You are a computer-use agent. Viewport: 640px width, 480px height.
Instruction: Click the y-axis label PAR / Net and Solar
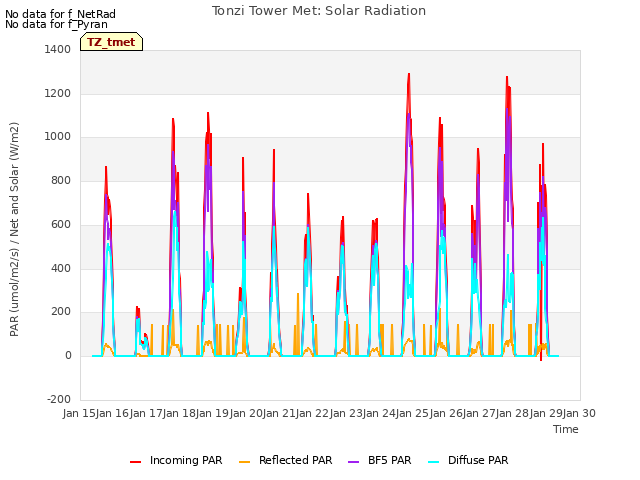click(x=14, y=229)
